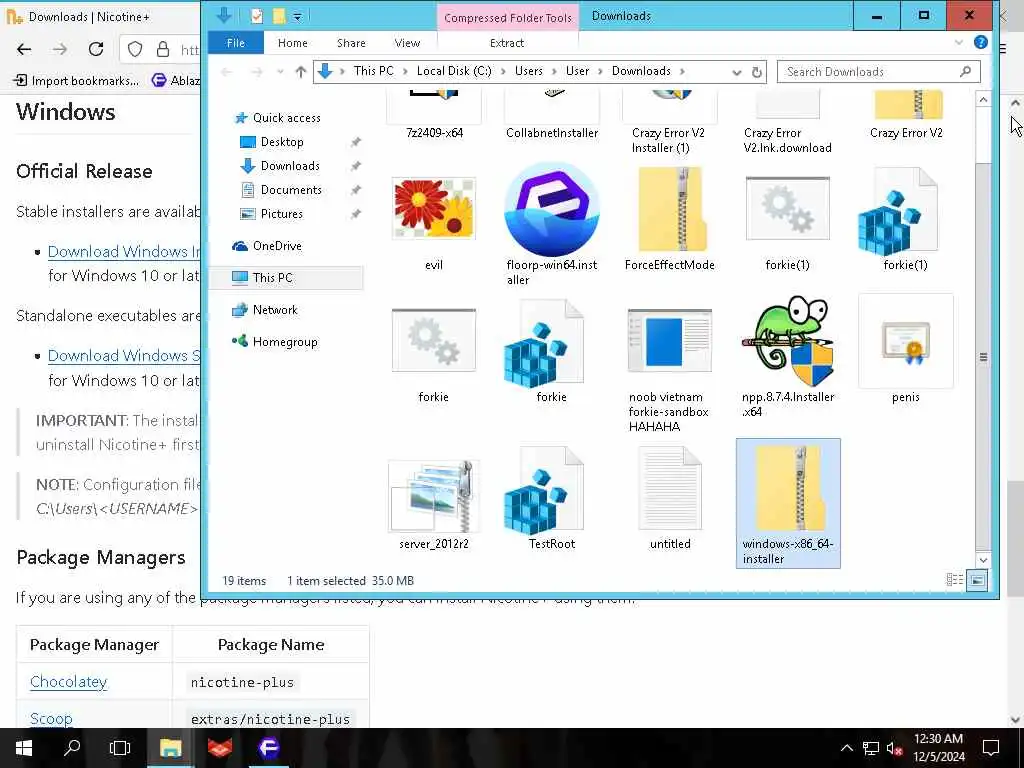
Task: Open recent locations dropdown arrow
Action: (x=280, y=72)
